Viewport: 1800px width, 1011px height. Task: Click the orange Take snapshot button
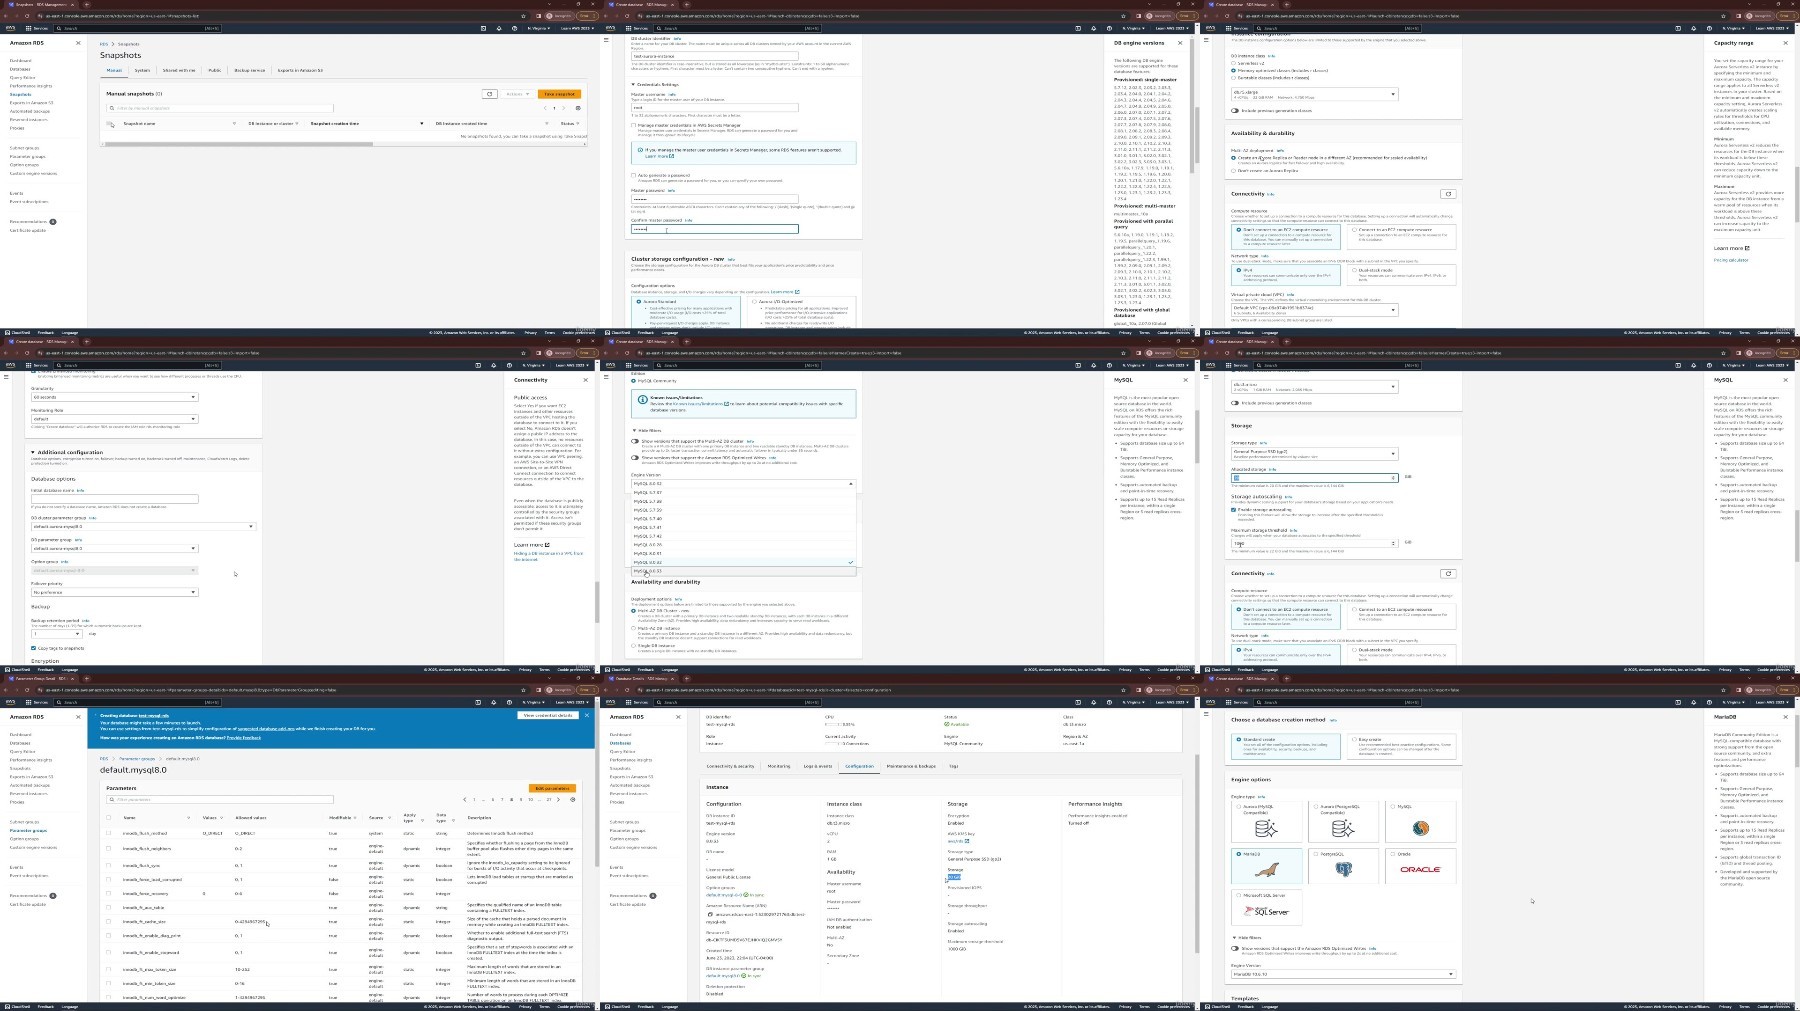click(559, 94)
